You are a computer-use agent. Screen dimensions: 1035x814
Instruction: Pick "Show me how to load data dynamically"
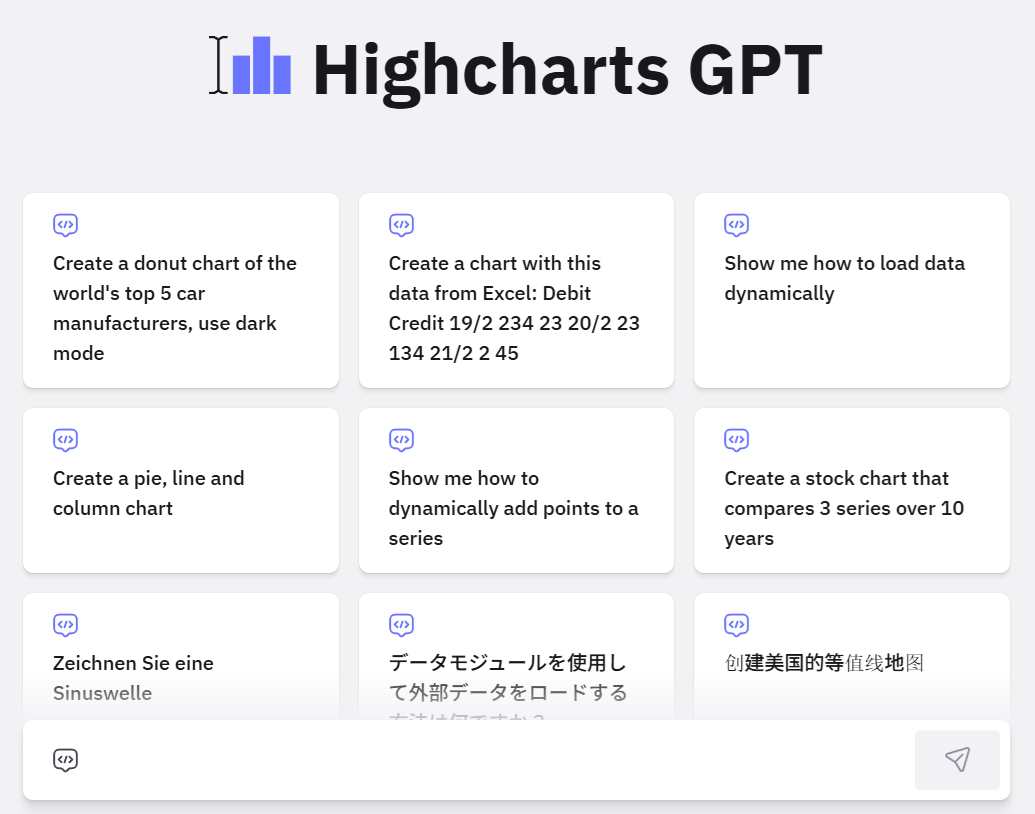[844, 278]
